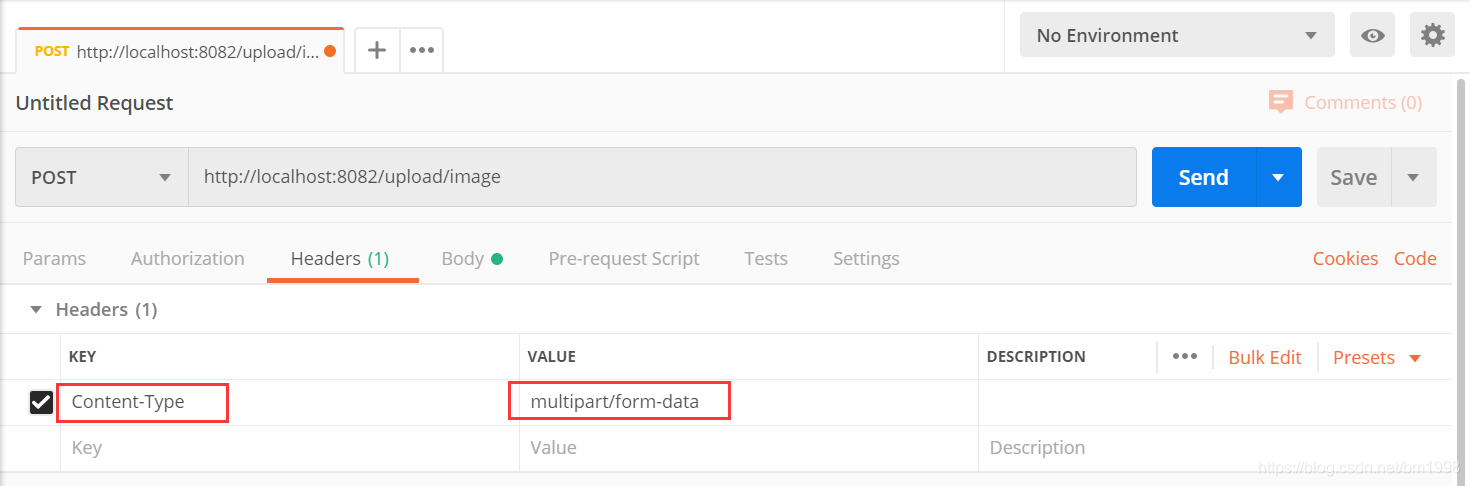Uncheck the Content-Type header checkbox
Viewport: 1470px width, 486px height.
pyautogui.click(x=41, y=402)
